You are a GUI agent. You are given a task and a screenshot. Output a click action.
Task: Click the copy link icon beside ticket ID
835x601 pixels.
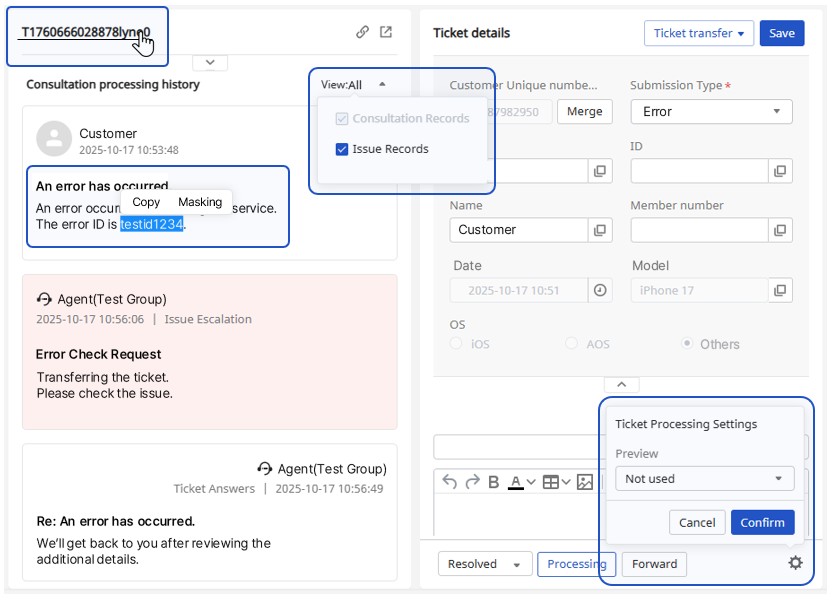point(362,32)
